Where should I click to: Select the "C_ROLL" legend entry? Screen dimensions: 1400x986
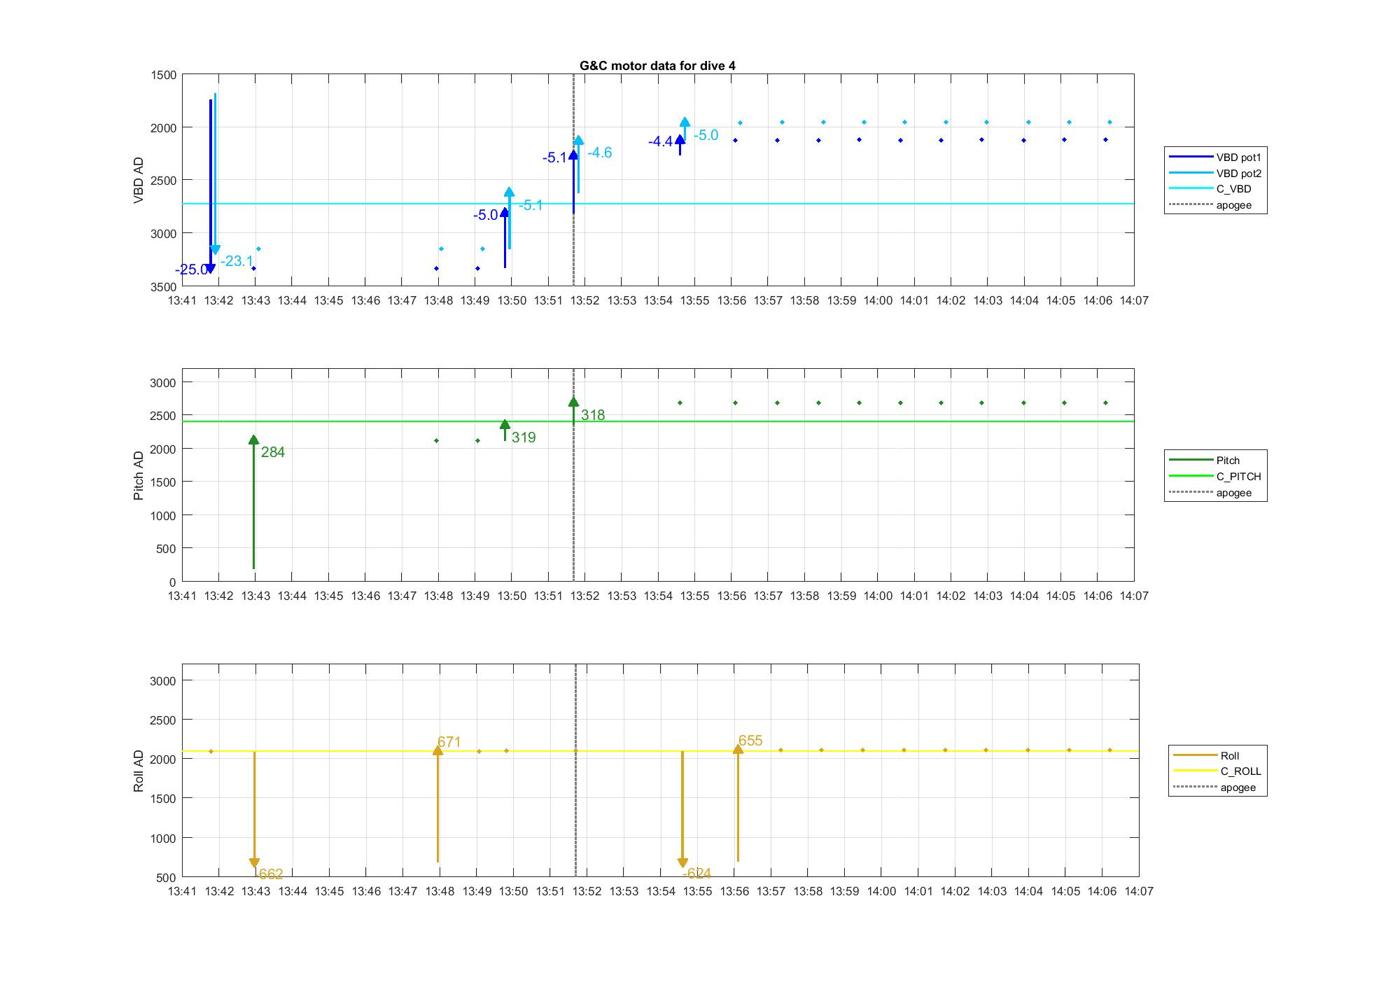pyautogui.click(x=1218, y=771)
